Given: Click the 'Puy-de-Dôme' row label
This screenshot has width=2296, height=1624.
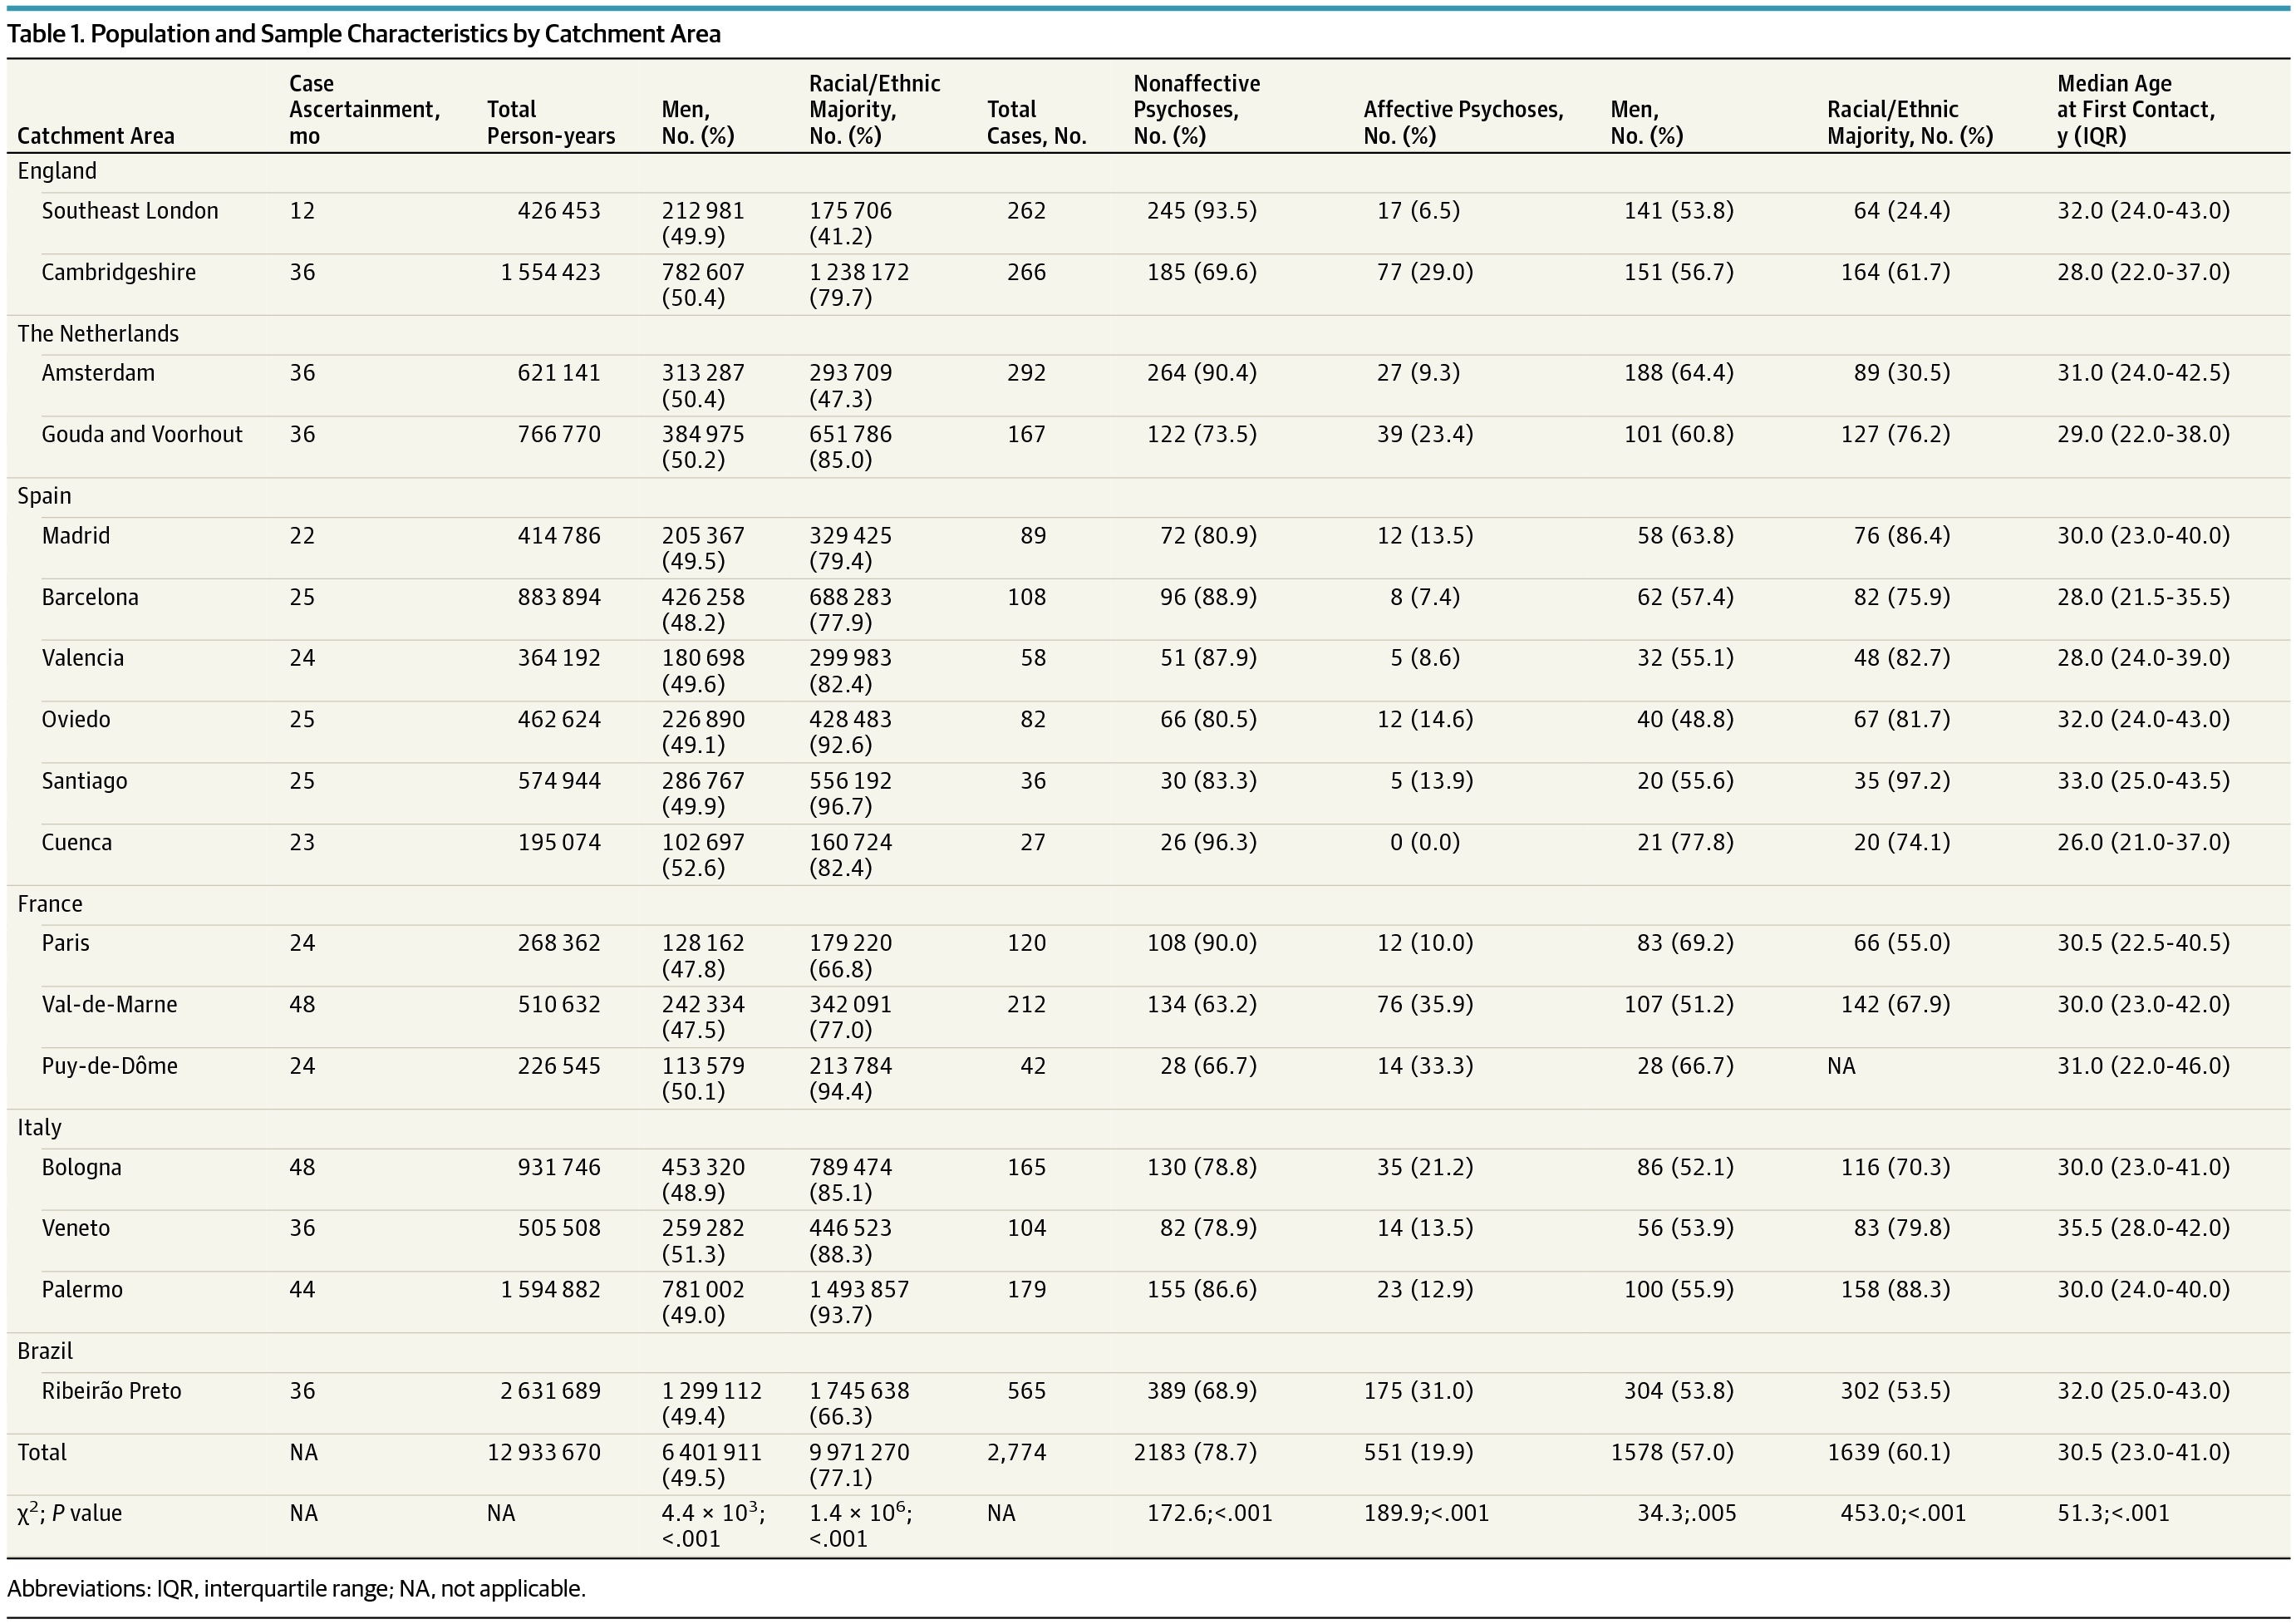Looking at the screenshot, I should coord(110,1066).
